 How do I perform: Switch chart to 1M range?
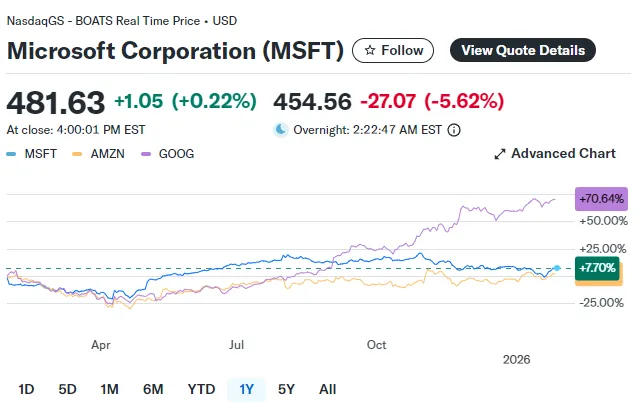[x=110, y=388]
